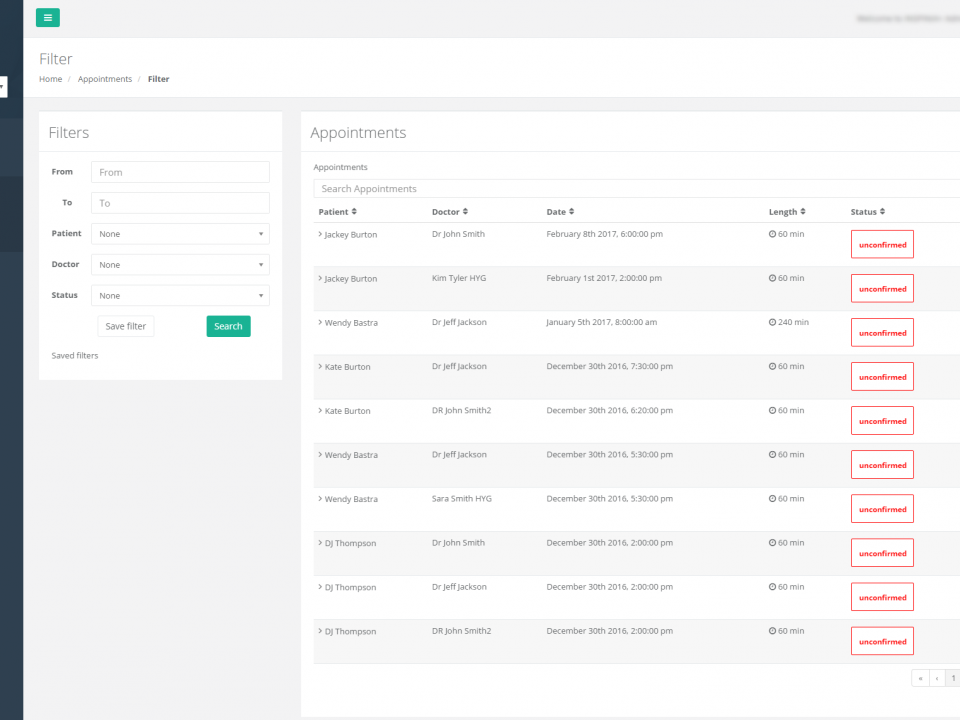Sort appointments by Patient column
The height and width of the screenshot is (720, 960).
337,212
